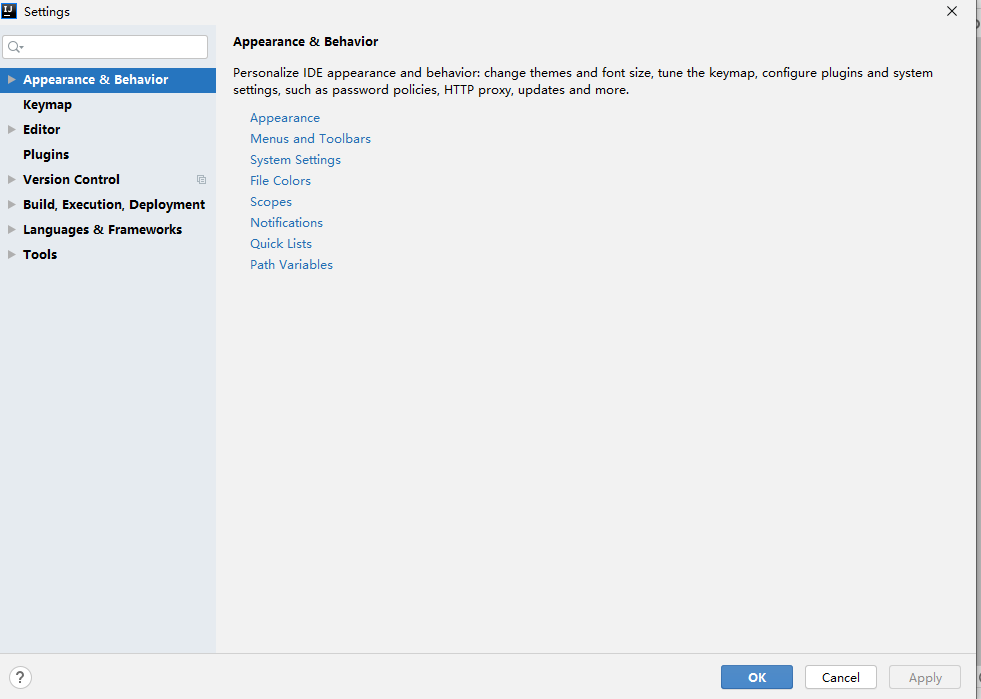Click the Apply button

pos(925,677)
